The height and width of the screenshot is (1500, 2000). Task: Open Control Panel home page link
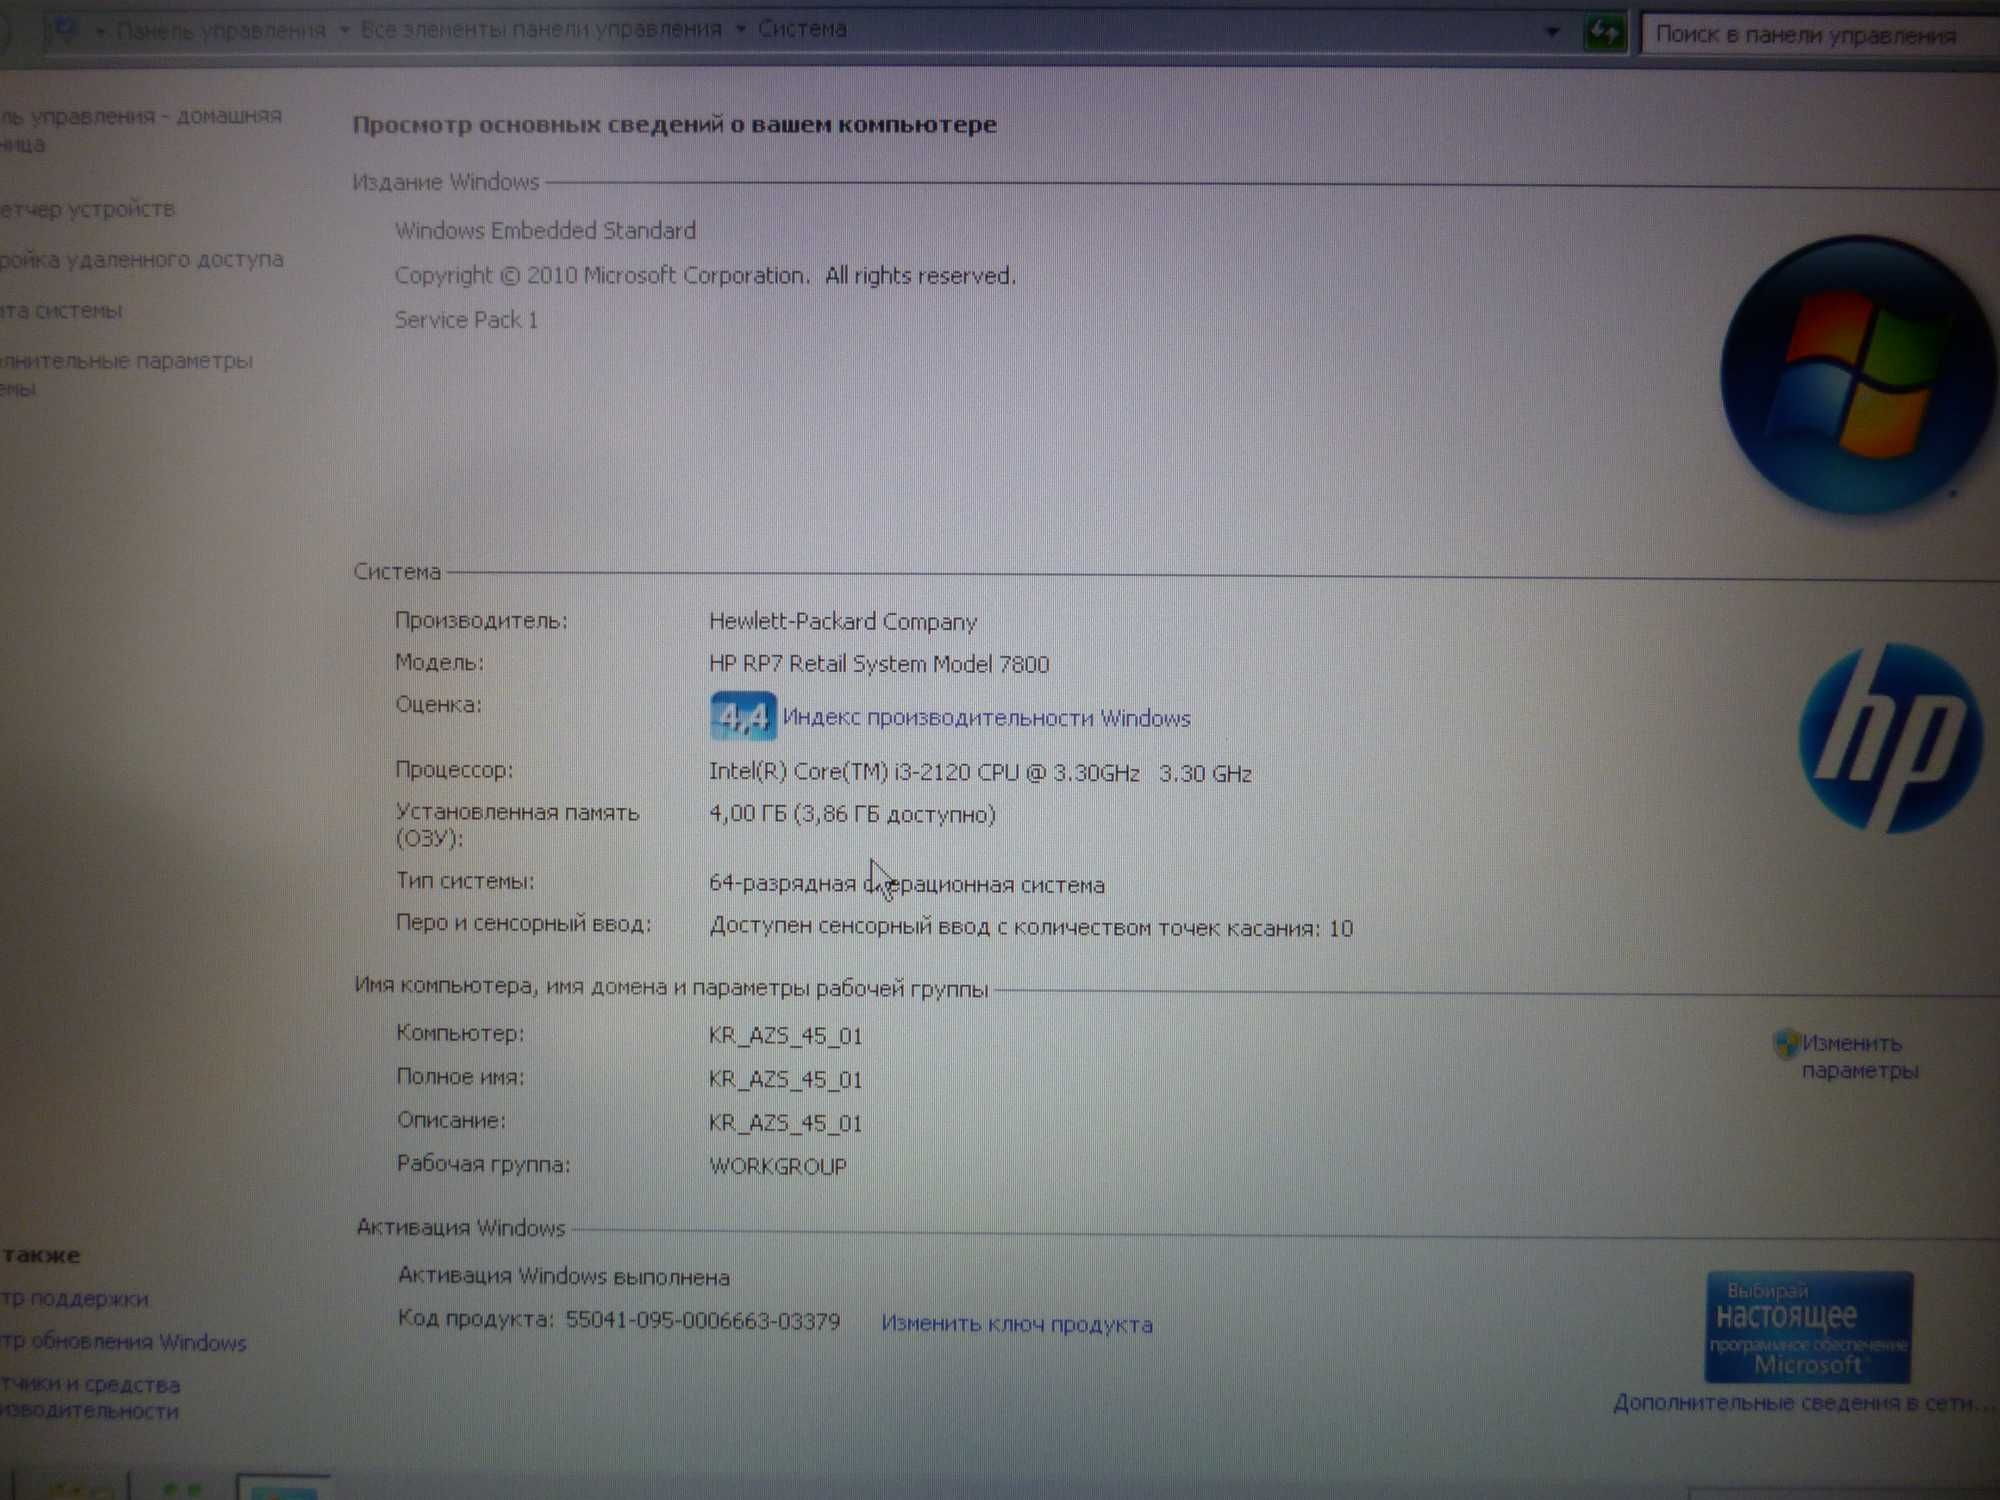pyautogui.click(x=140, y=130)
